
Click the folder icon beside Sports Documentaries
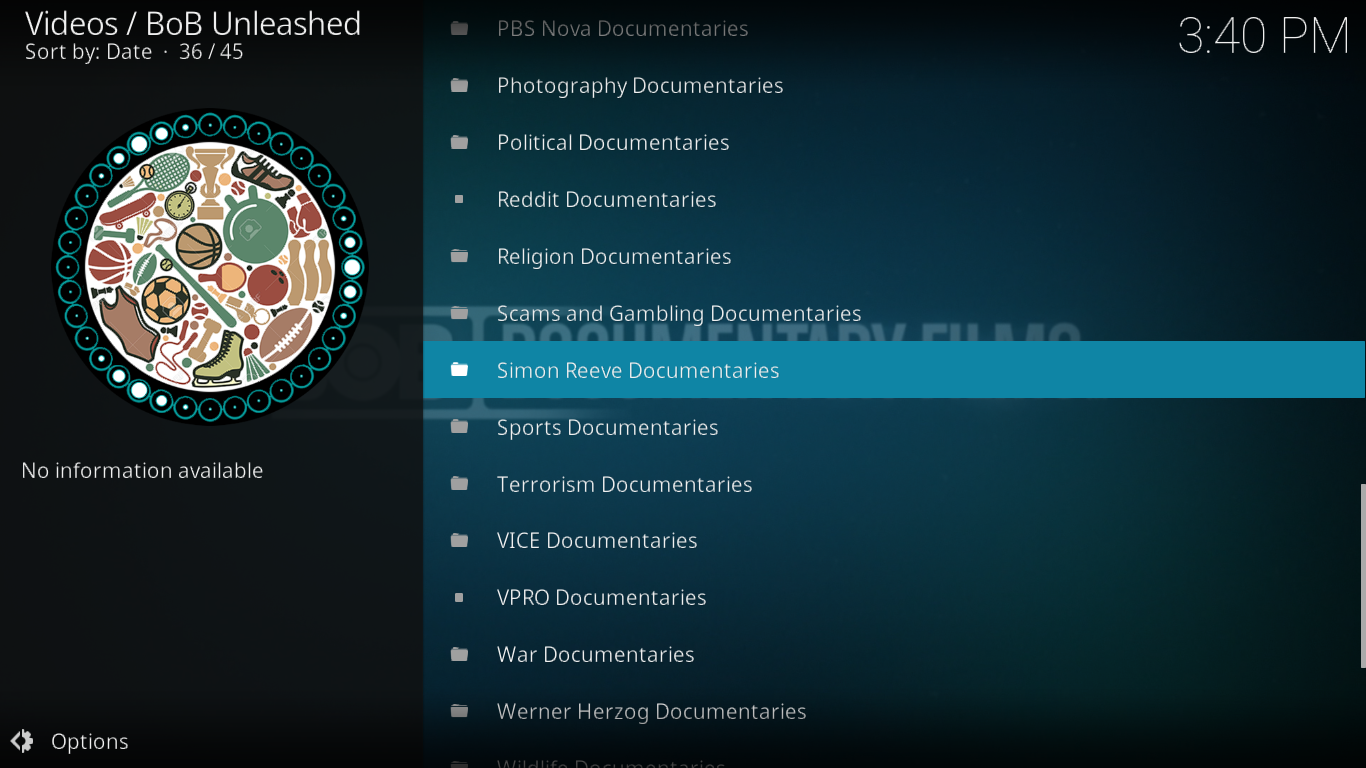pyautogui.click(x=459, y=427)
